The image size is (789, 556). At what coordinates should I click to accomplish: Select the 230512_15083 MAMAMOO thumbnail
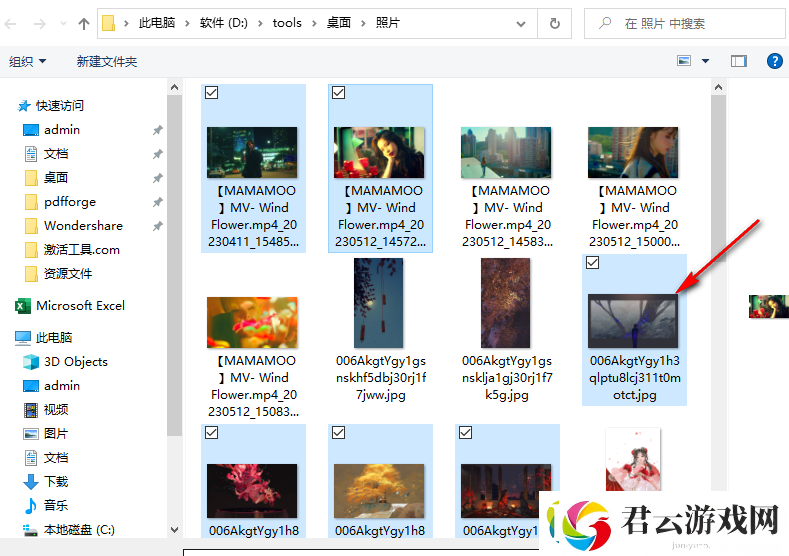[252, 323]
